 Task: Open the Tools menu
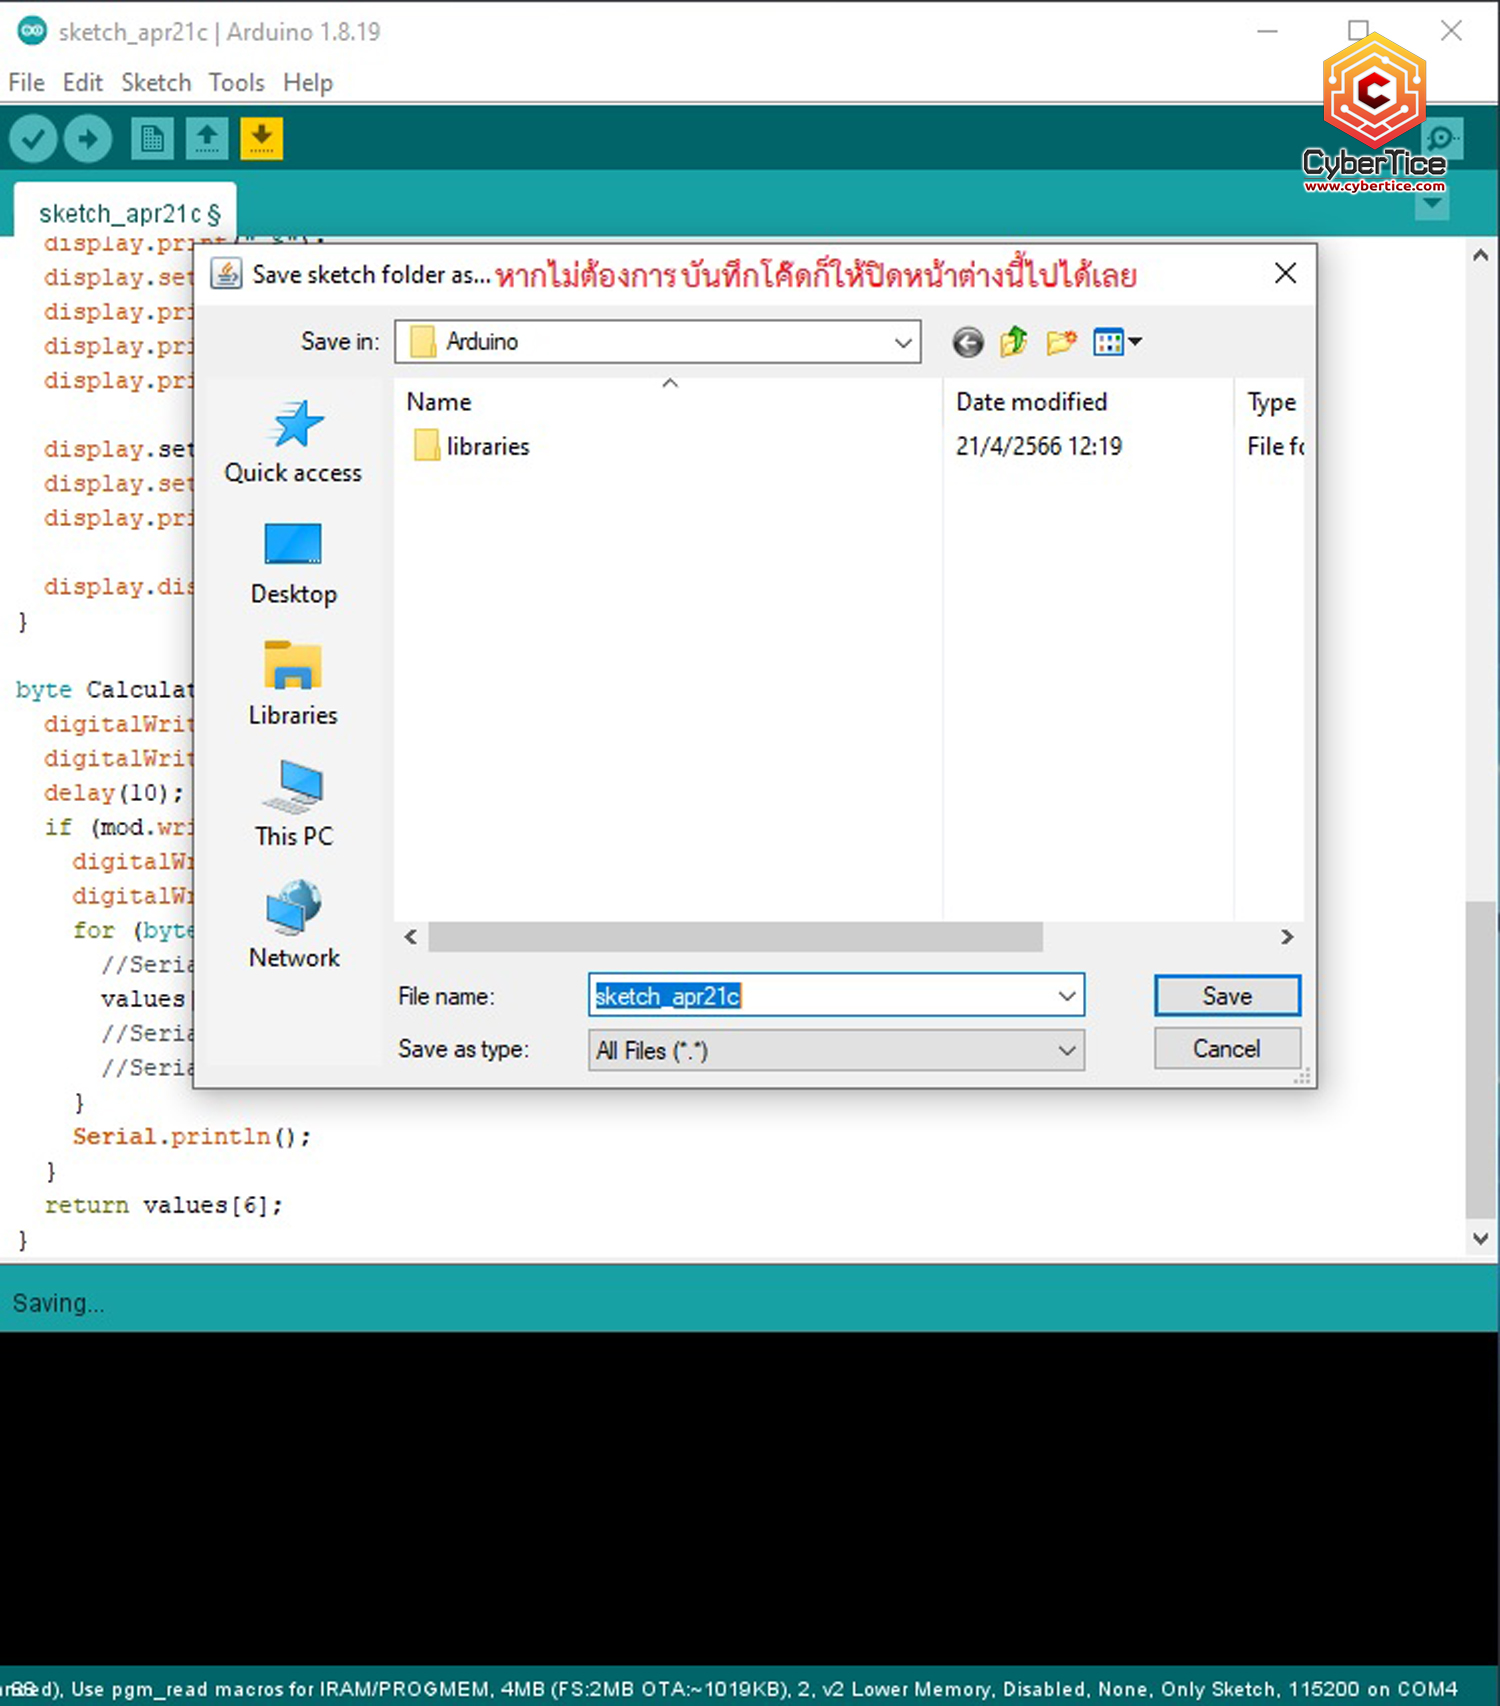[236, 83]
